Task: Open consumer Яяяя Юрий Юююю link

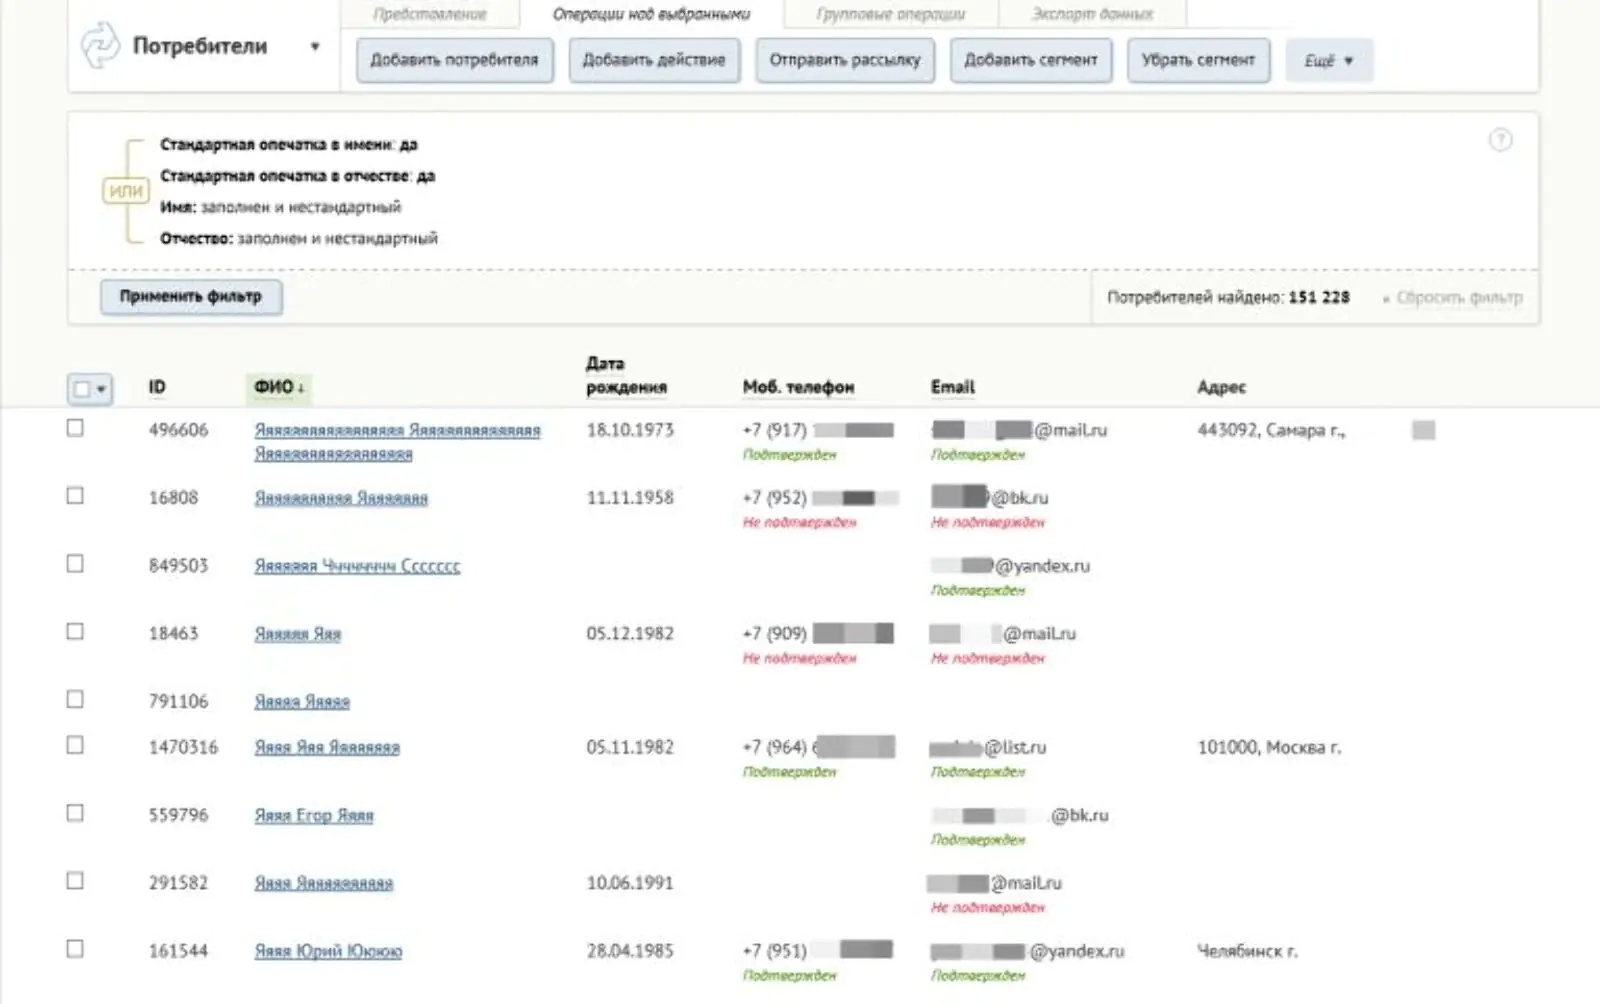Action: 328,952
